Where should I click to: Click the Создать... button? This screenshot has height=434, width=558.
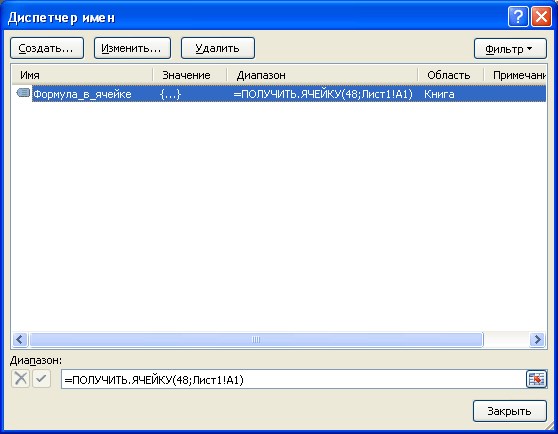[x=47, y=48]
